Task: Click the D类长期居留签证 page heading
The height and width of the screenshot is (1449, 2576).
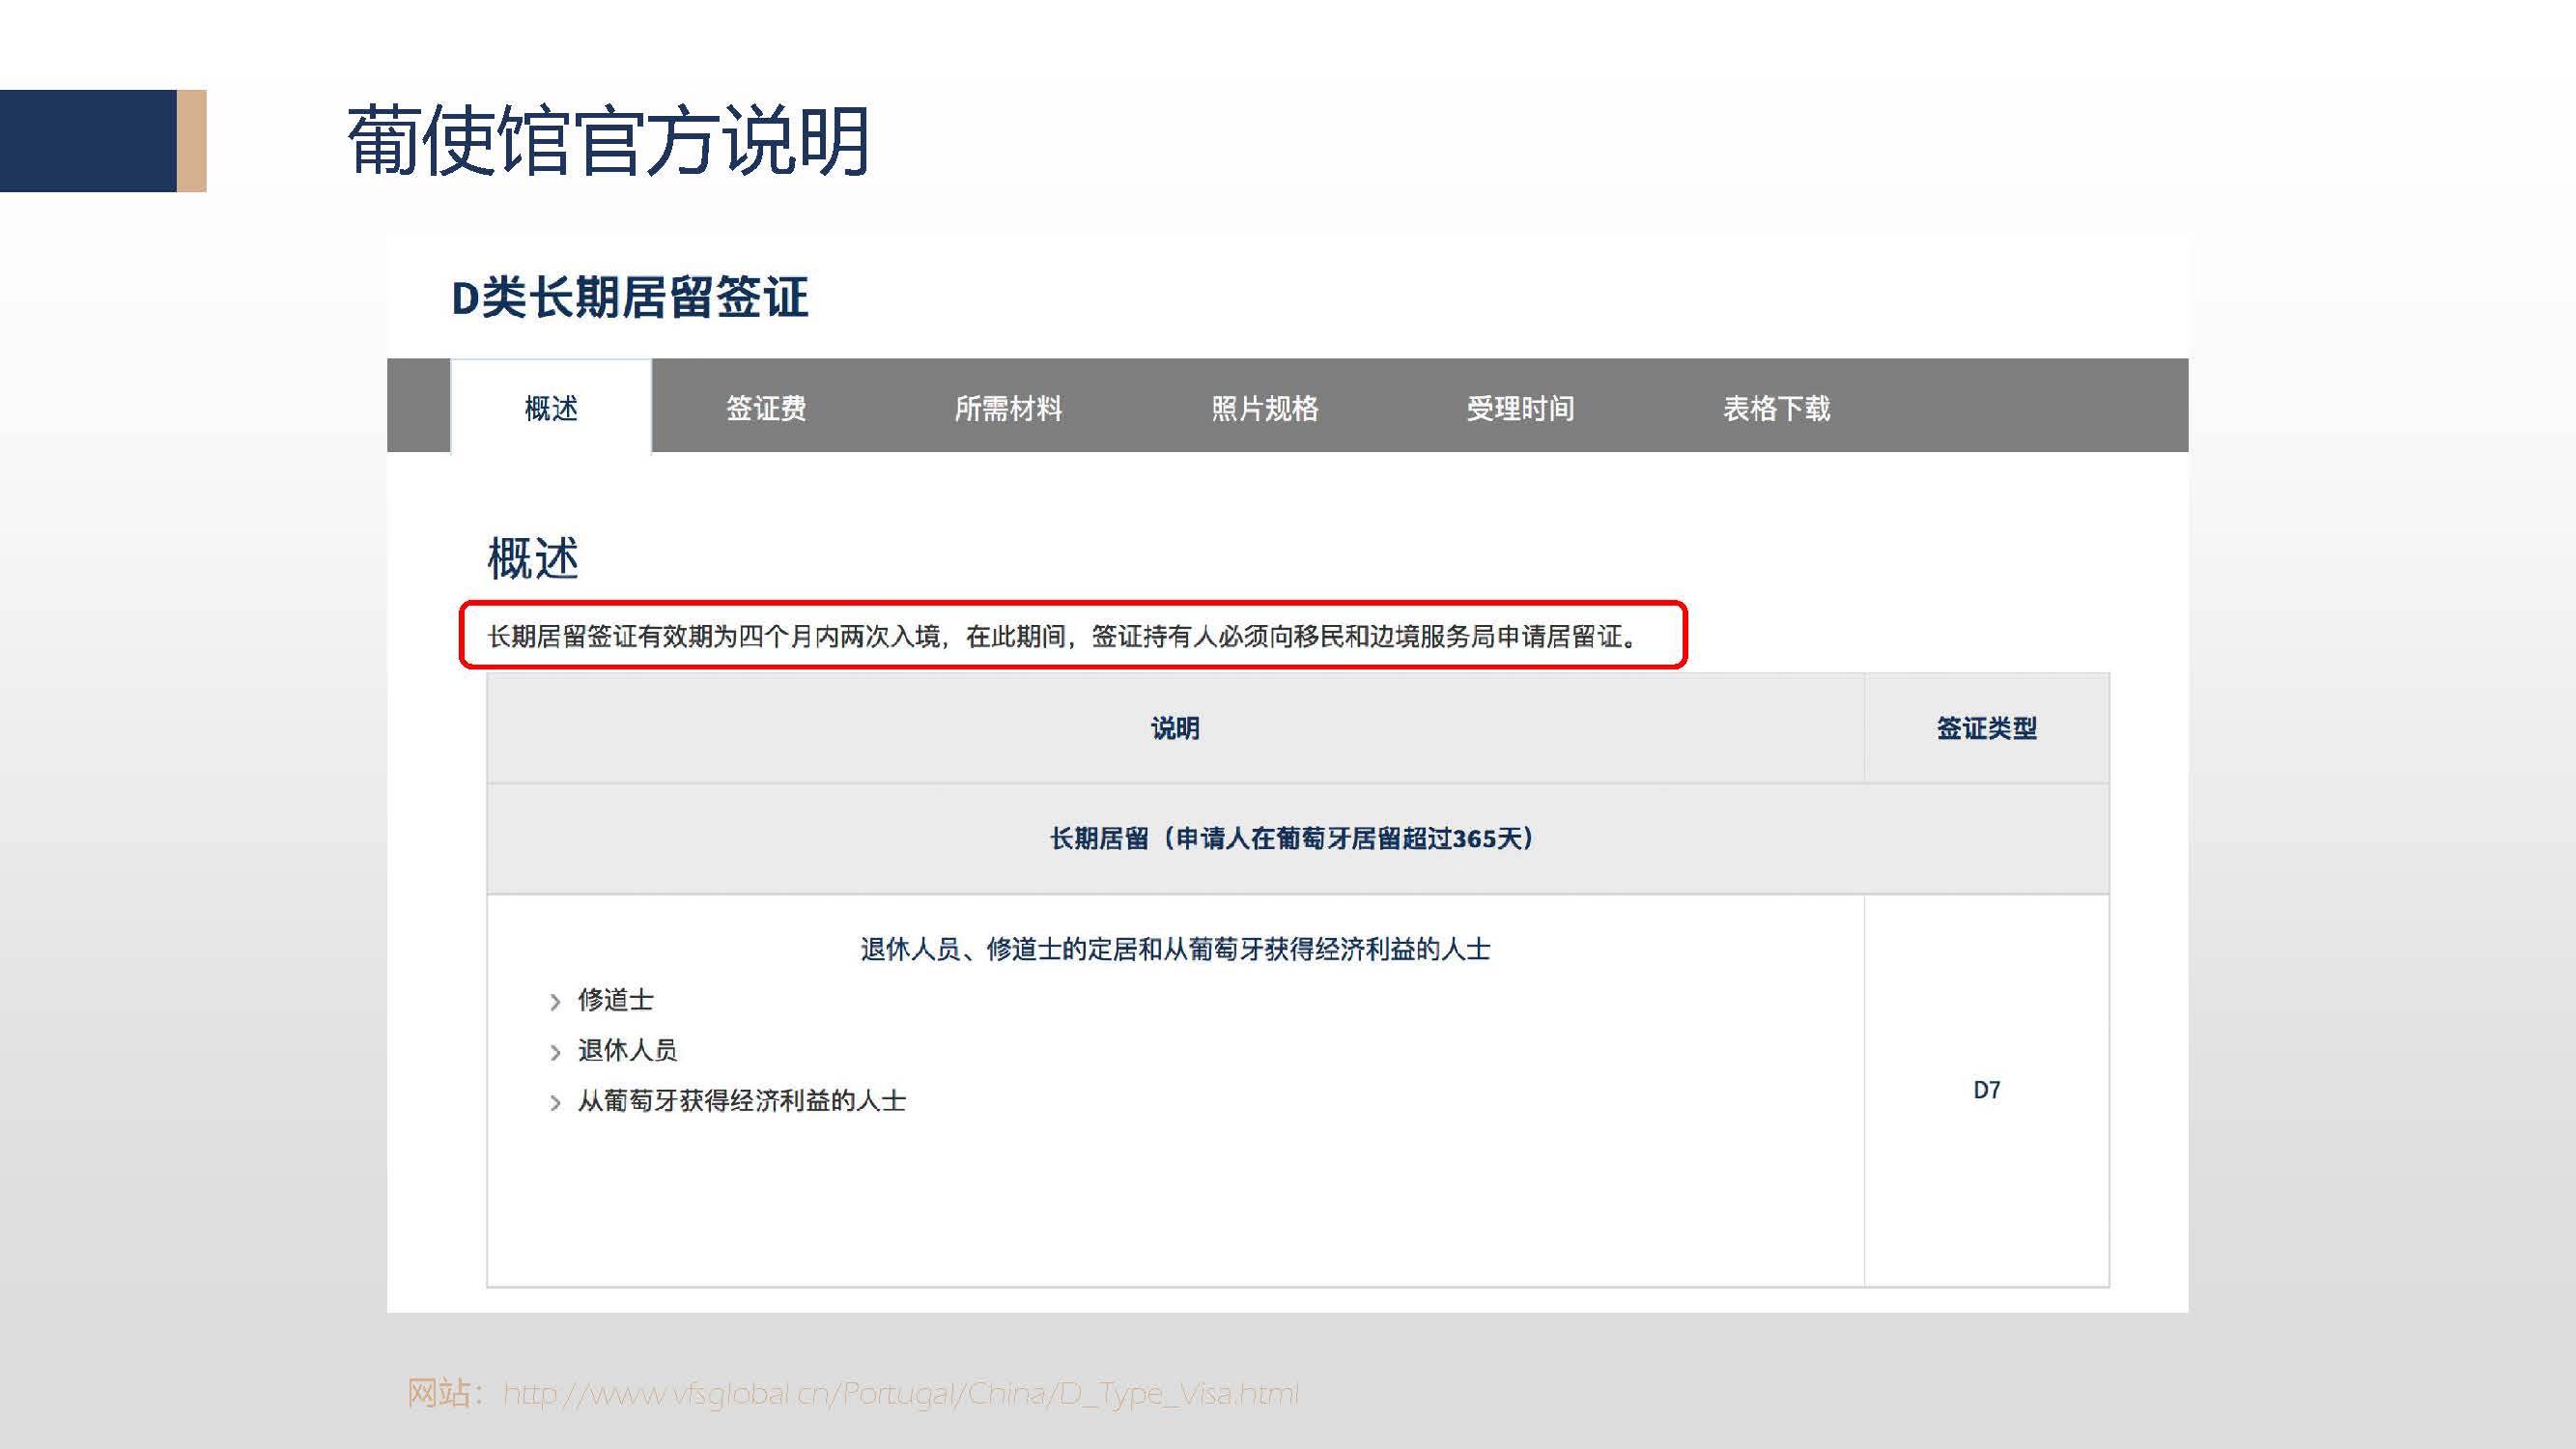Action: [630, 298]
